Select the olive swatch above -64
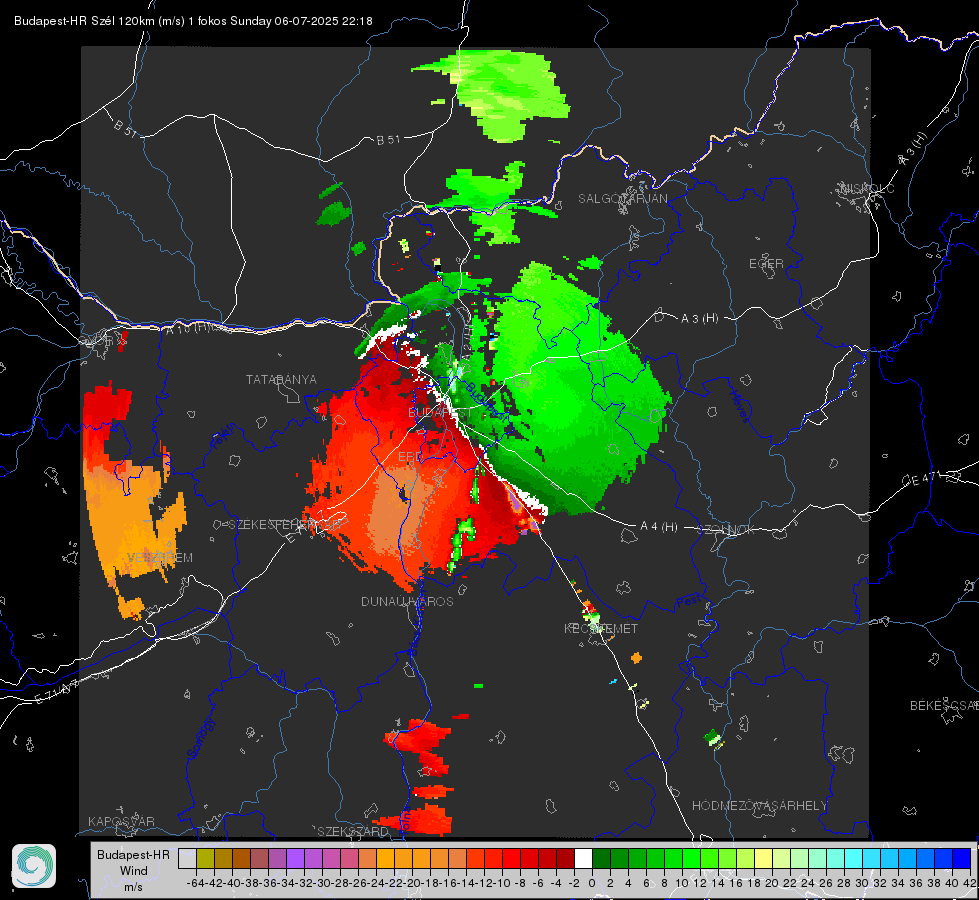979x900 pixels. pyautogui.click(x=205, y=858)
